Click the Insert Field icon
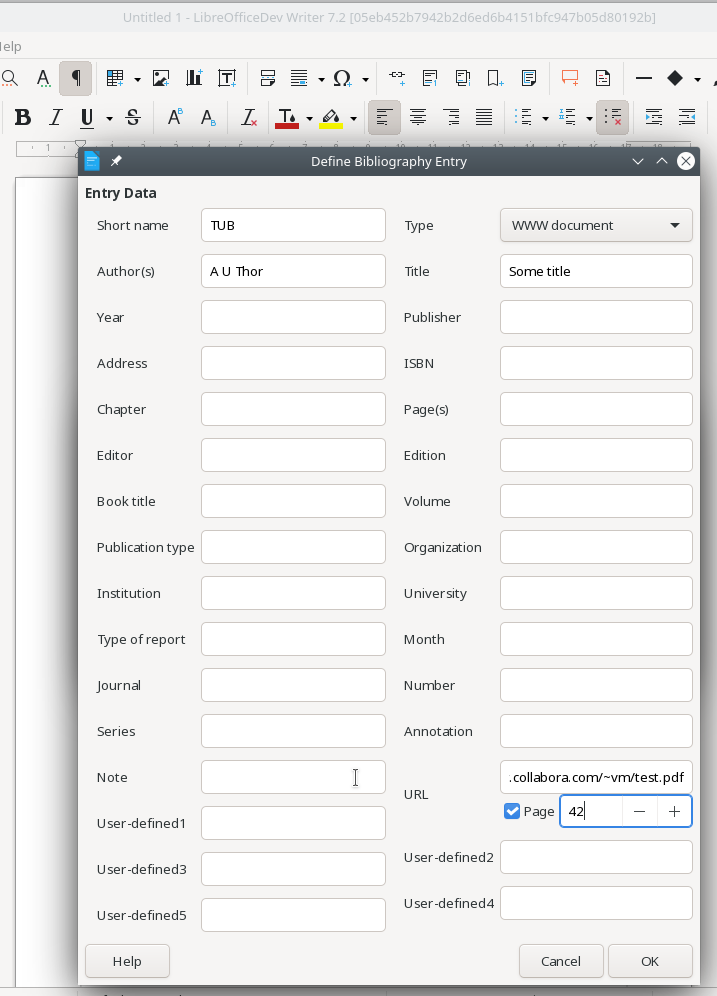Image resolution: width=717 pixels, height=996 pixels. tap(299, 78)
